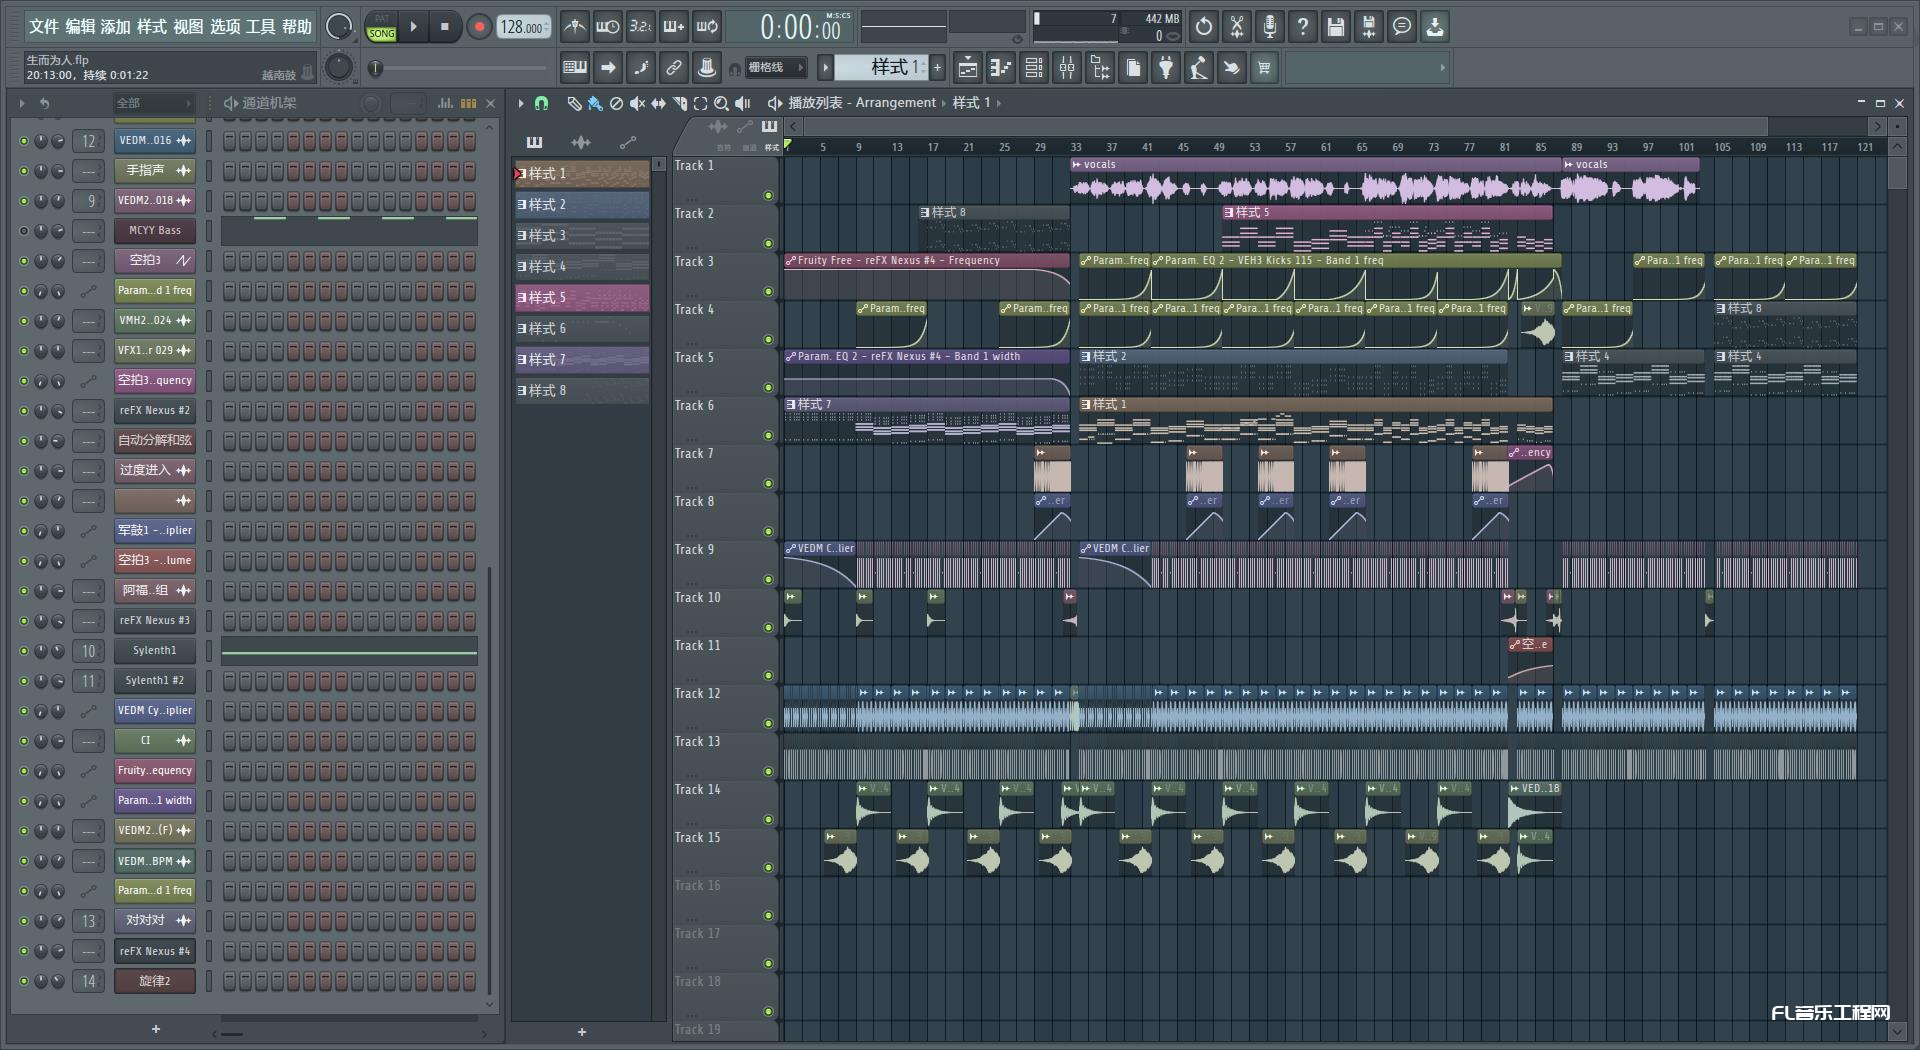Expand arrow after Arrangement in playlist title
Screen dimensions: 1920x1050
pyautogui.click(x=943, y=103)
